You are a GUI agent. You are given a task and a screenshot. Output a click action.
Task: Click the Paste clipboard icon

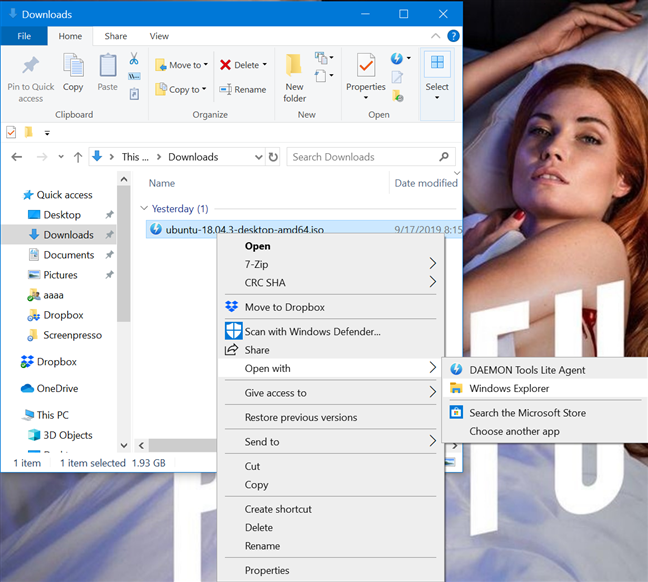pos(107,65)
